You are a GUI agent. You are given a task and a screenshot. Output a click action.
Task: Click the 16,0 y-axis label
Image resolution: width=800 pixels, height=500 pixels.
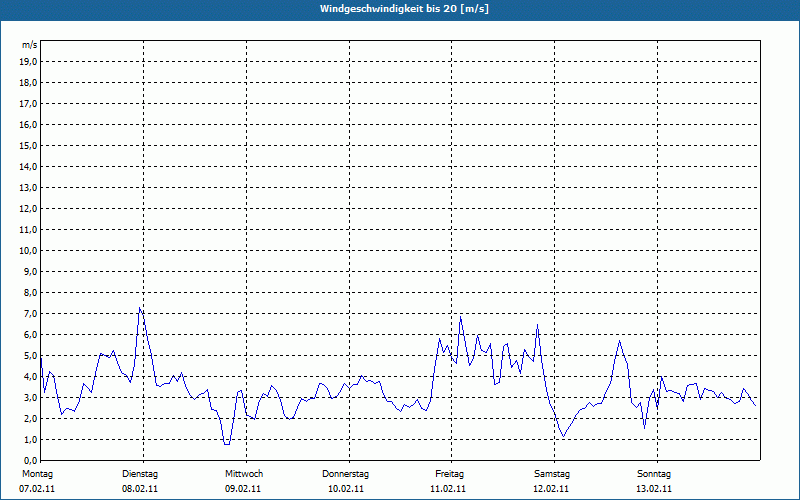28,124
